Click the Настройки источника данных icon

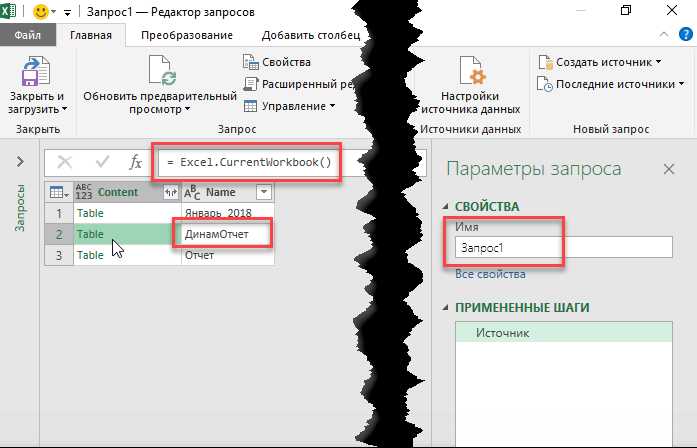click(x=471, y=70)
